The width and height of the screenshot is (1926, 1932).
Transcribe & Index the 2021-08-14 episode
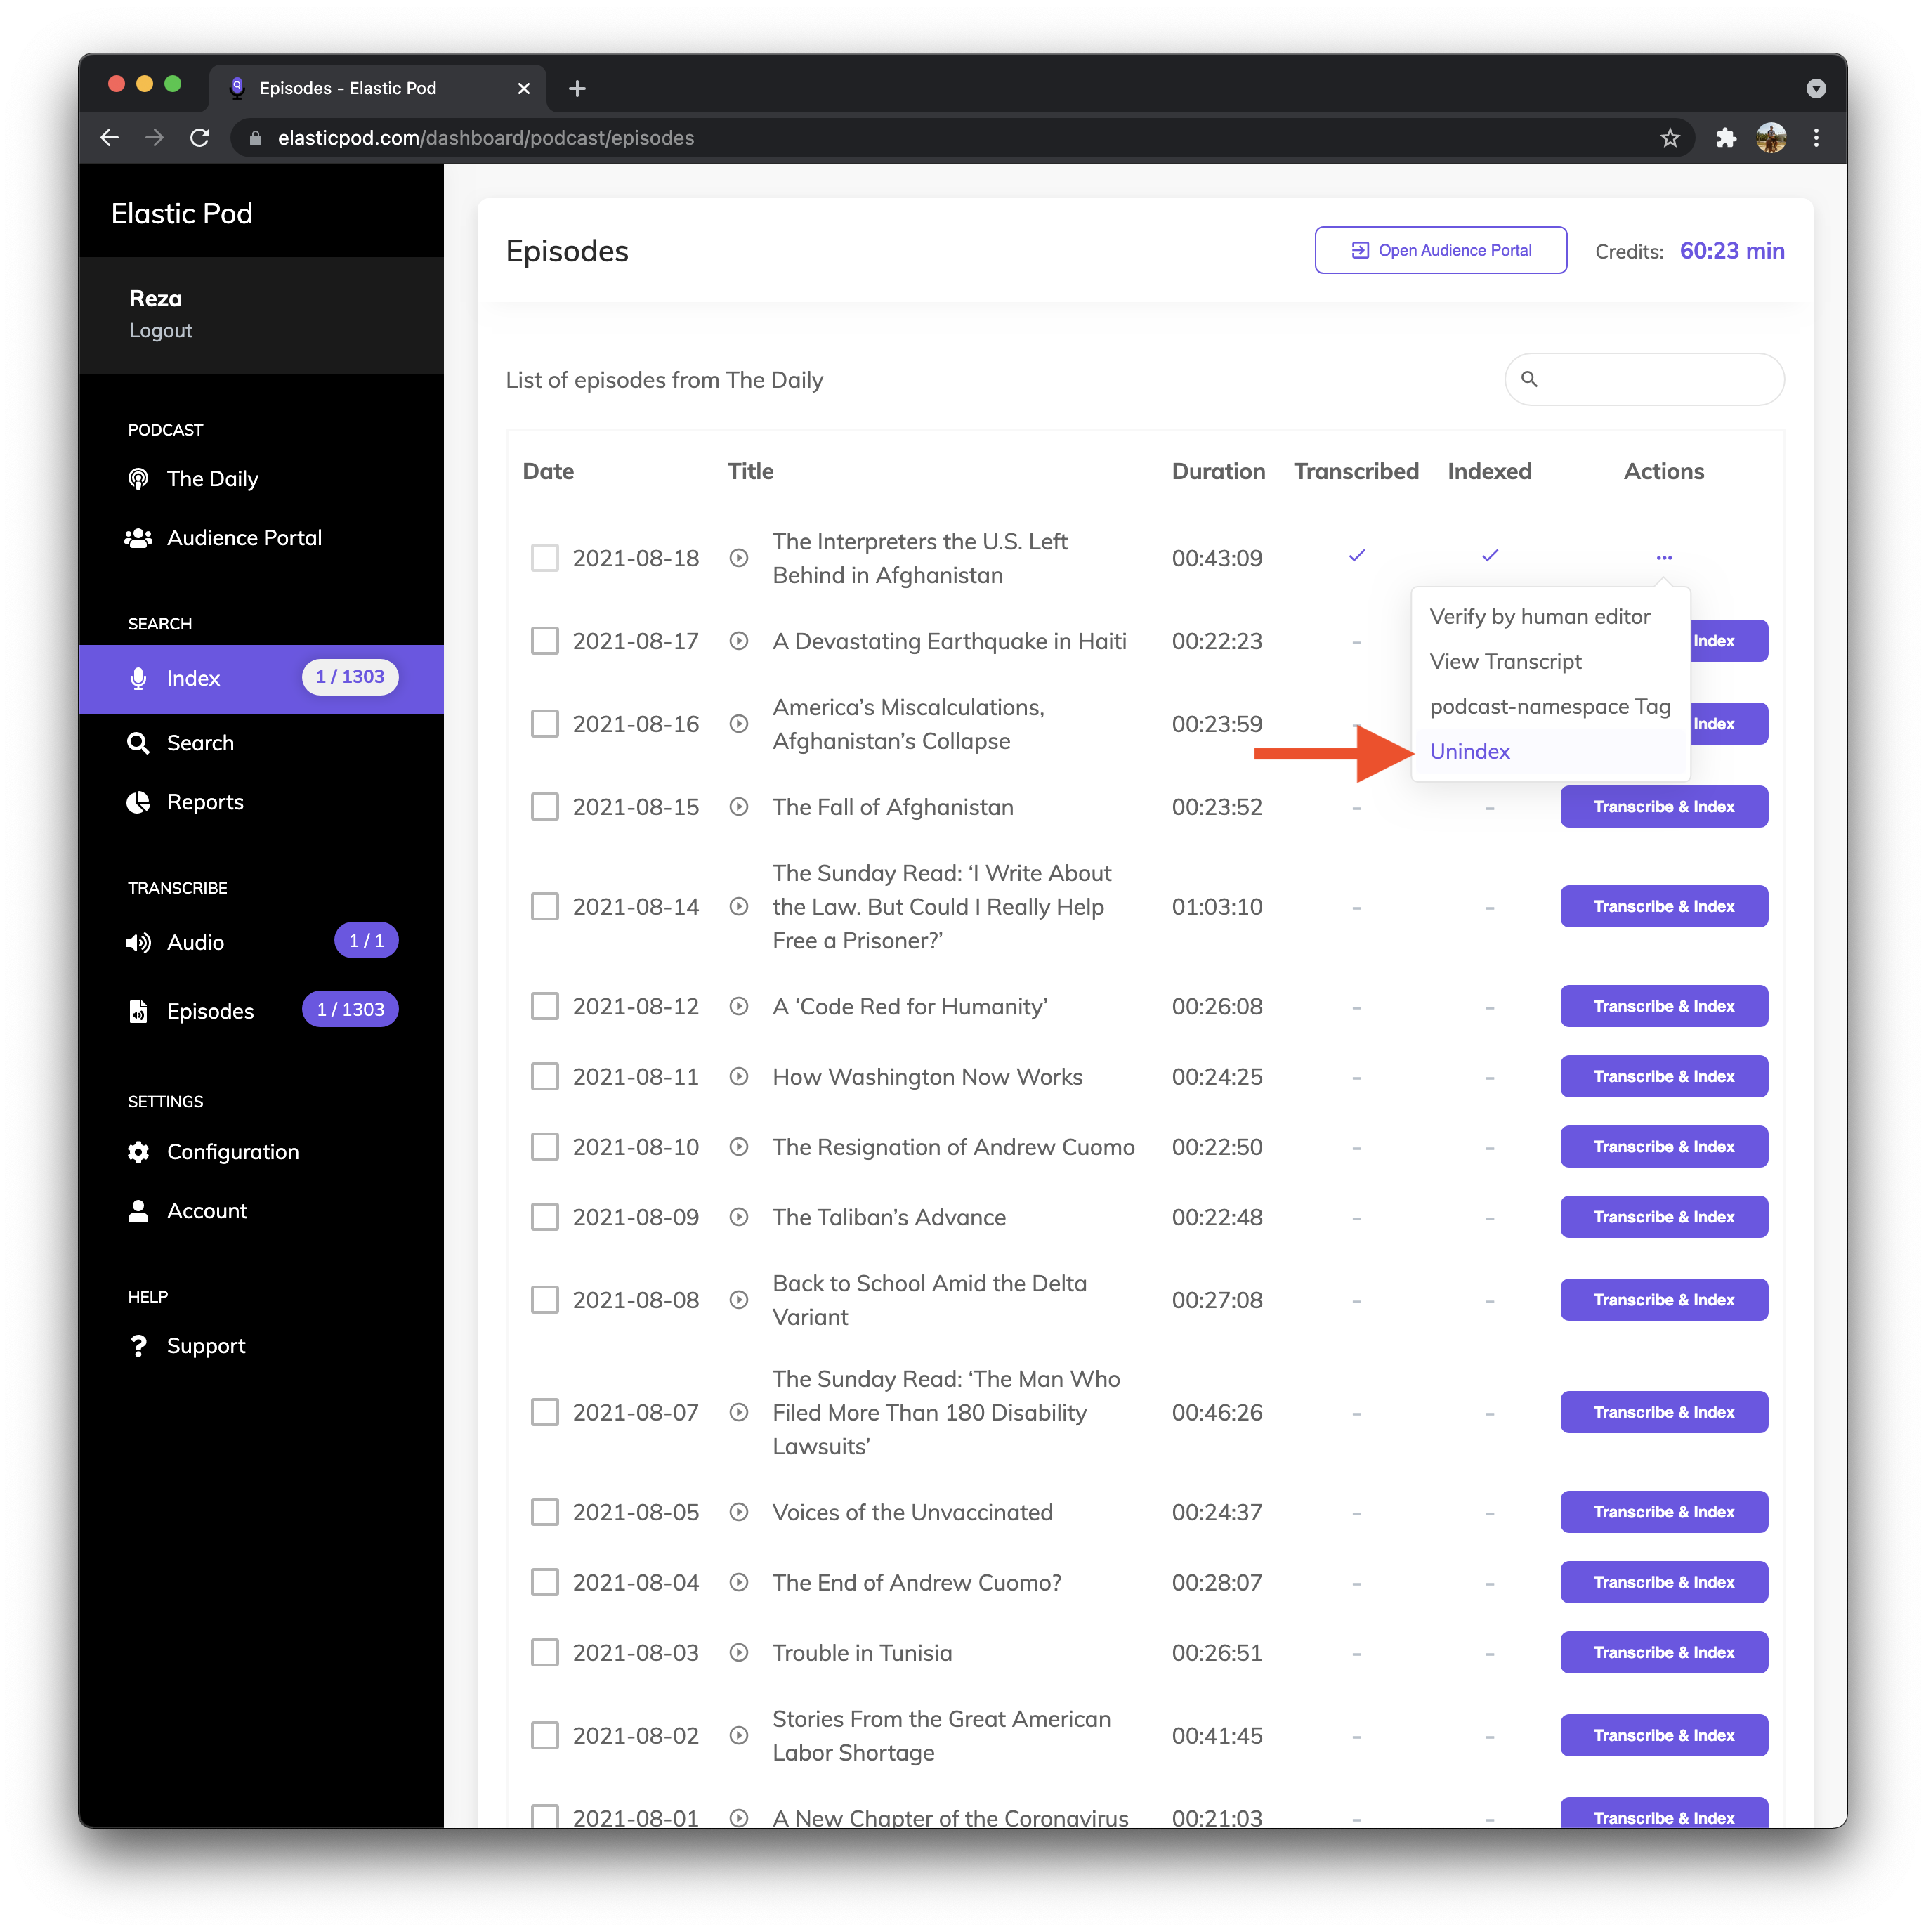click(1664, 907)
